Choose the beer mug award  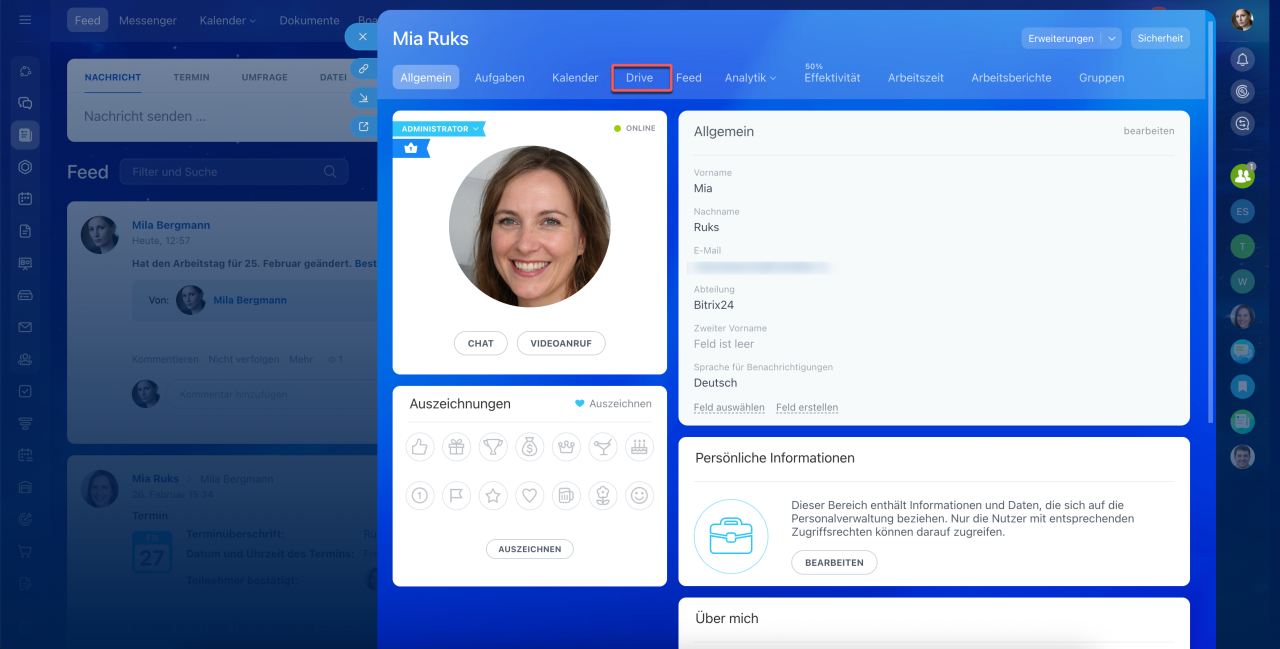point(566,495)
